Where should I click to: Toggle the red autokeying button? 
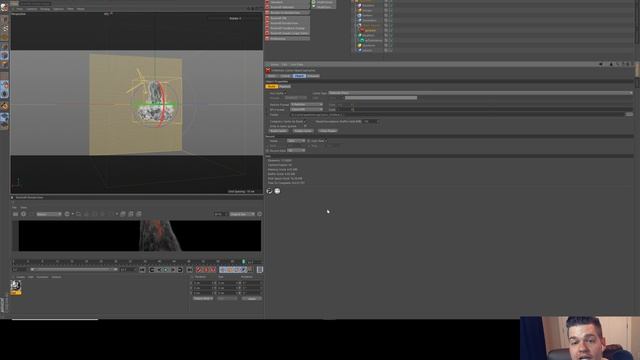point(206,270)
